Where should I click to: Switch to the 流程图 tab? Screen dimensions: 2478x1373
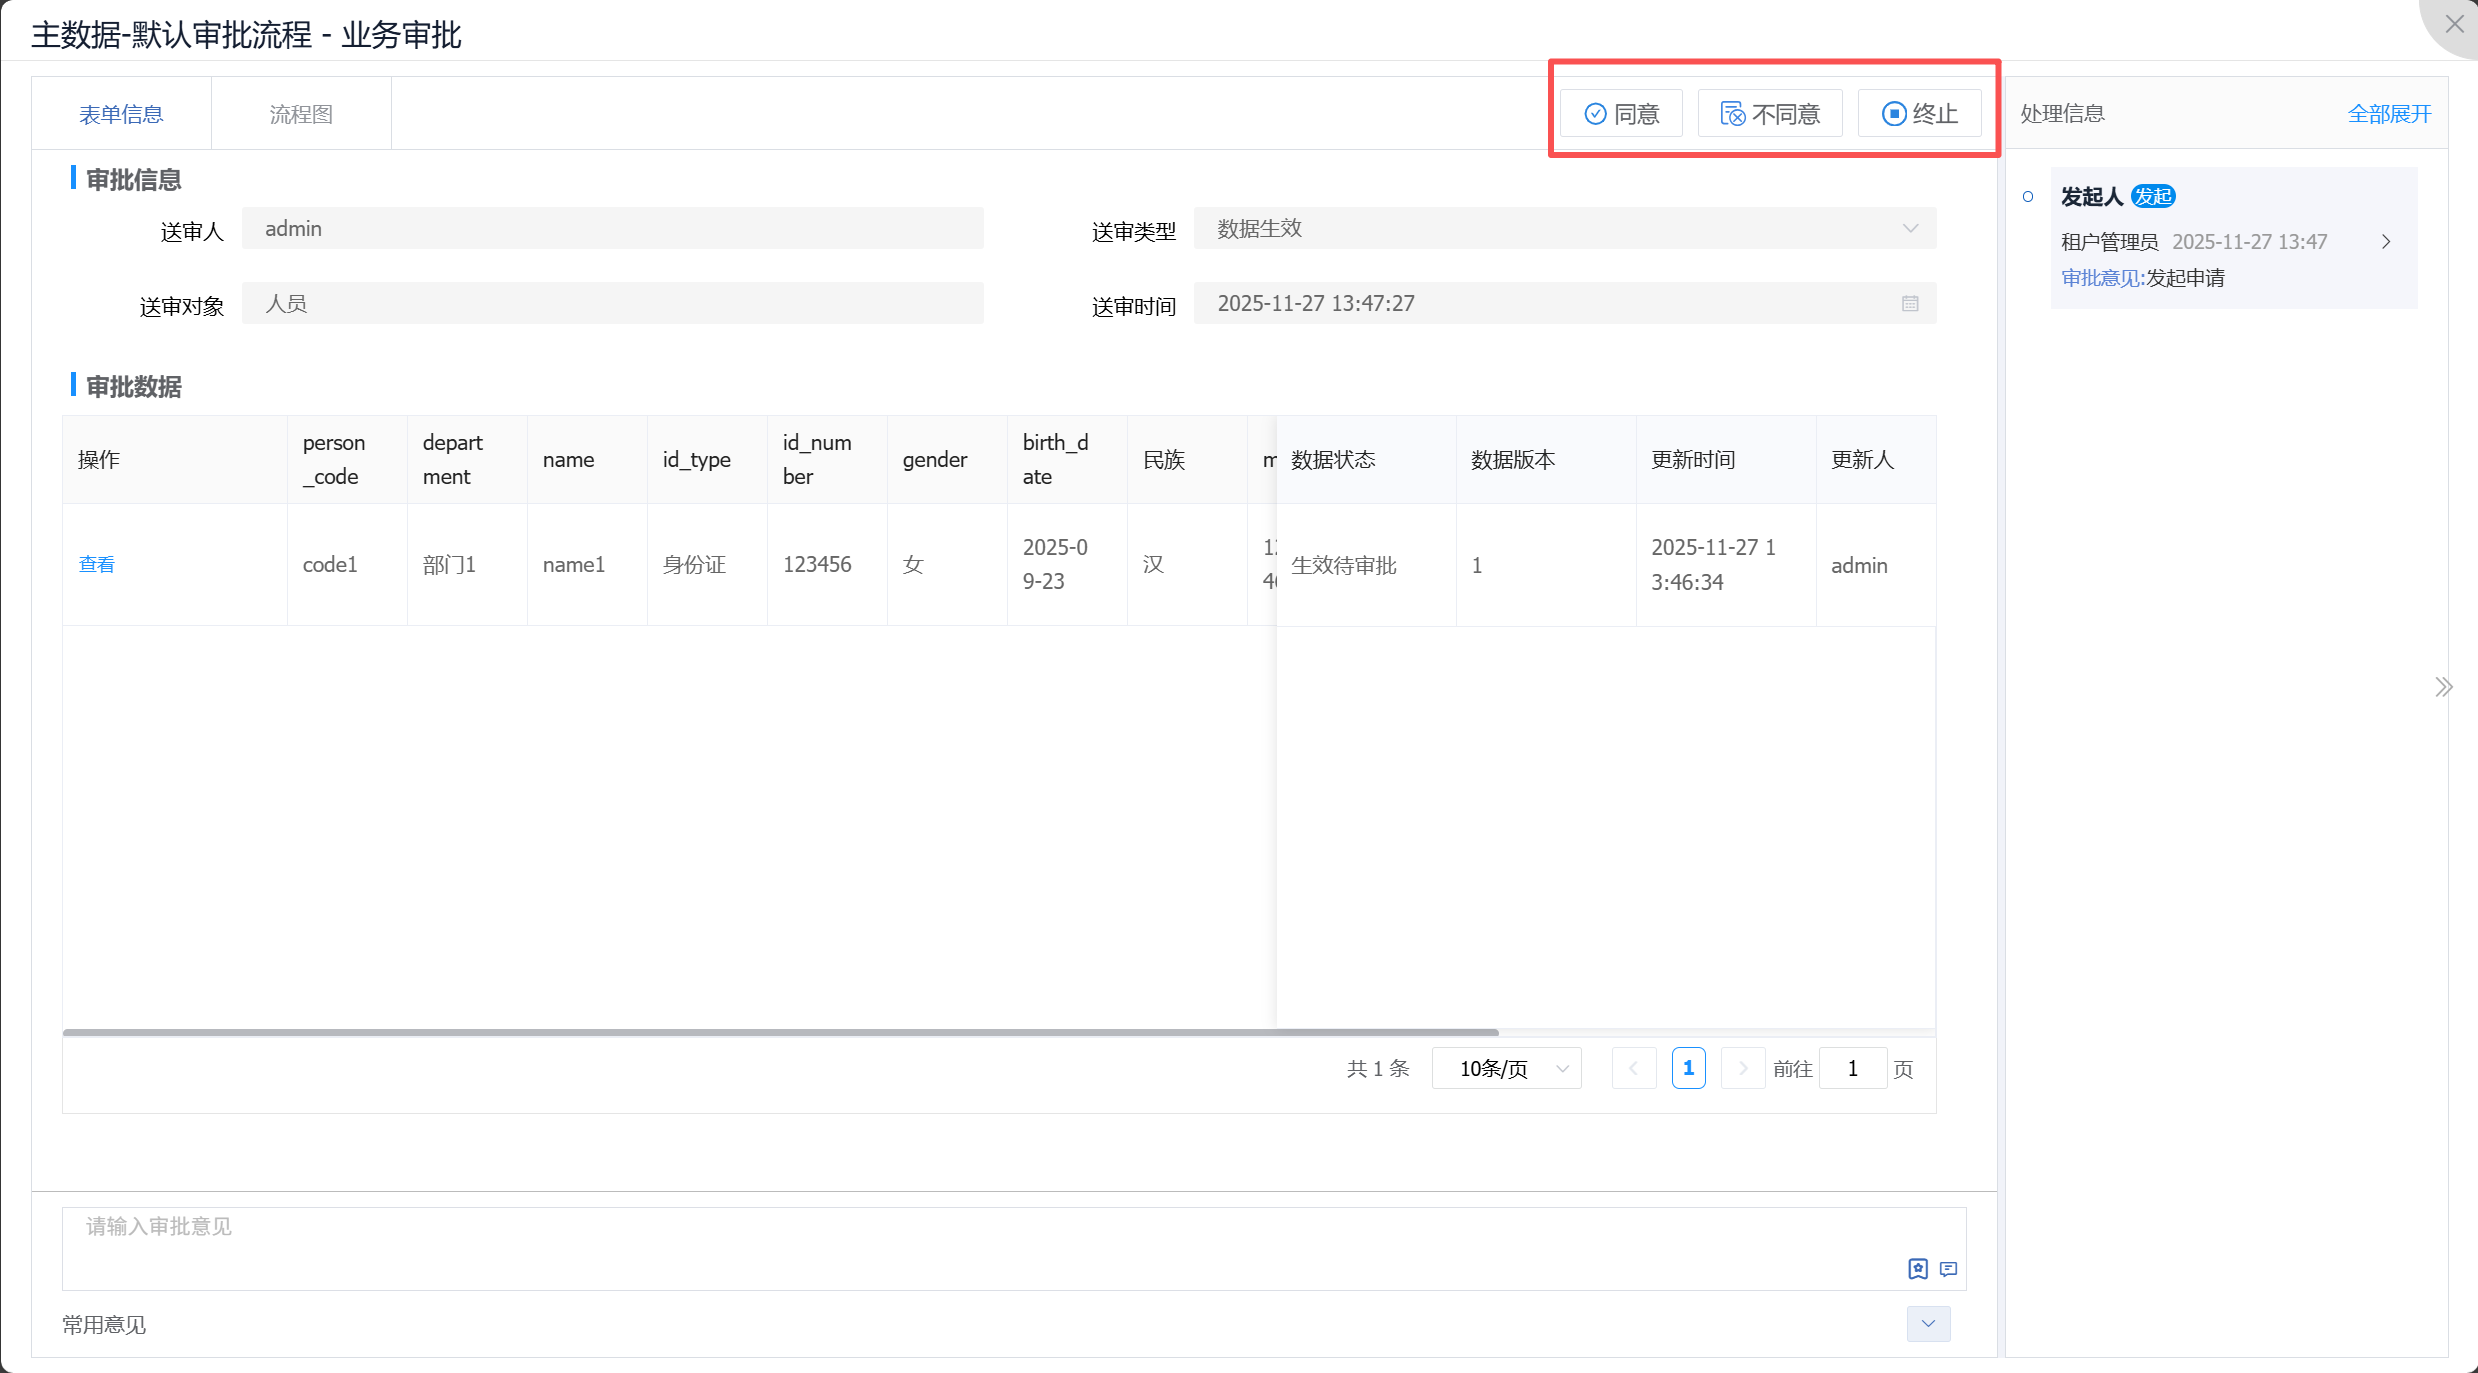click(301, 114)
